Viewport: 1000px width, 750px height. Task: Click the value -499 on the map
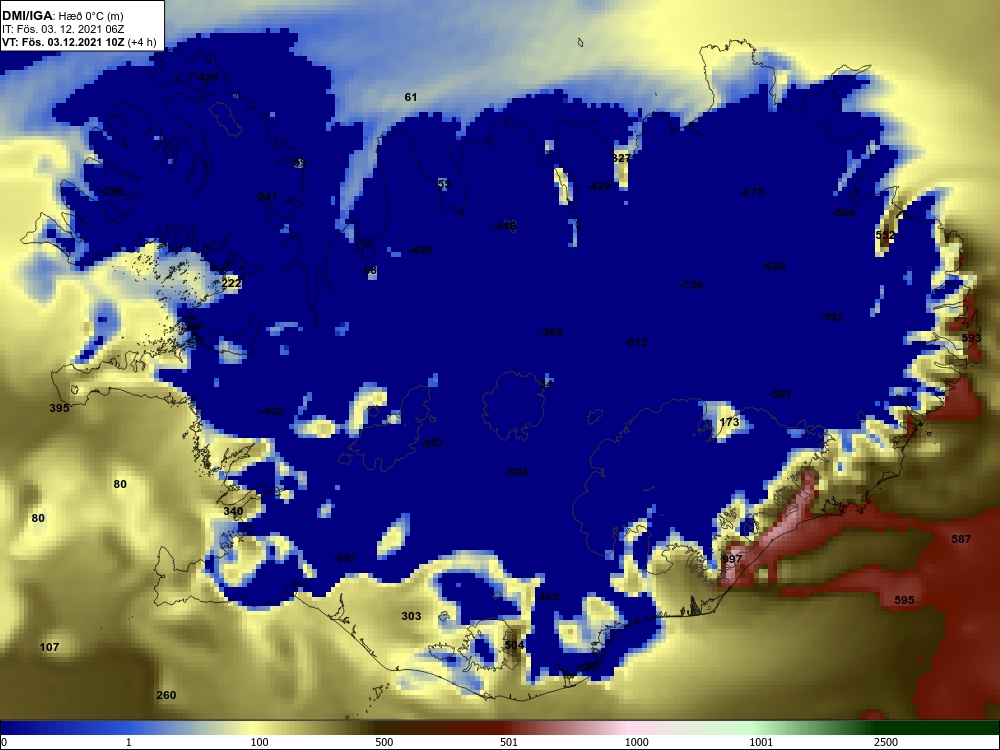click(420, 250)
